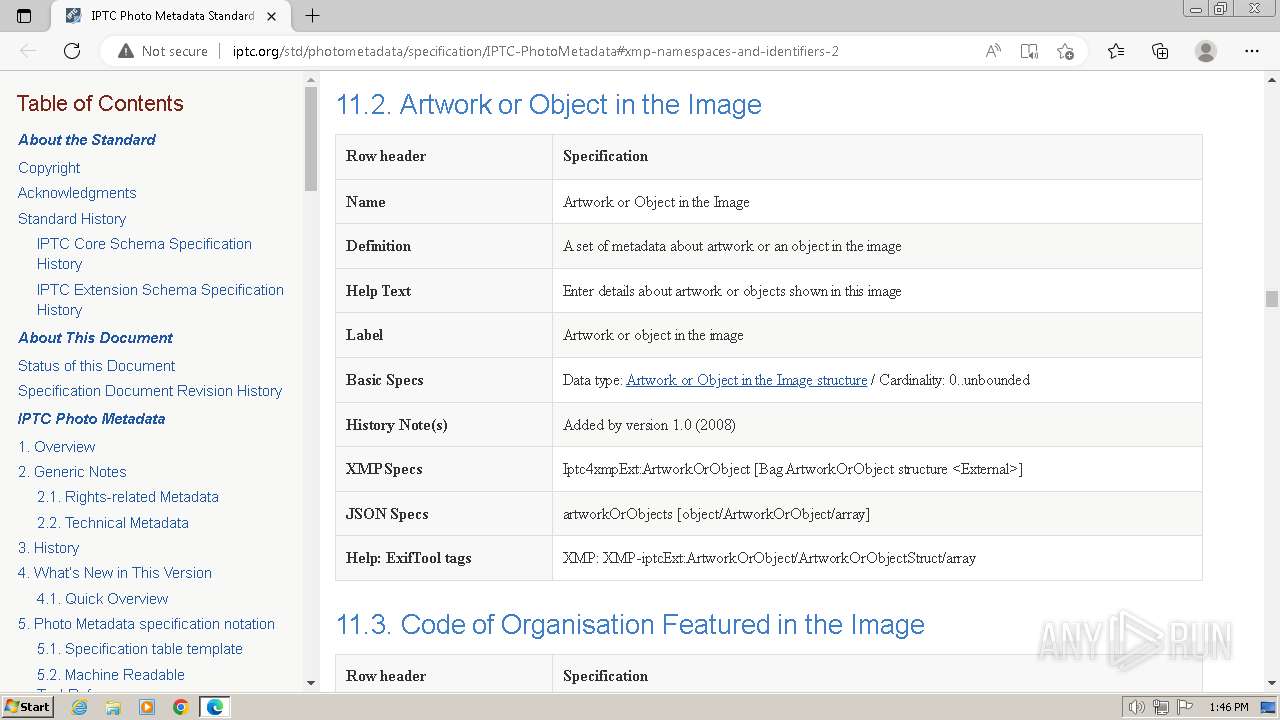The image size is (1280, 720).
Task: Select the History Note(s) value text
Action: coord(649,425)
